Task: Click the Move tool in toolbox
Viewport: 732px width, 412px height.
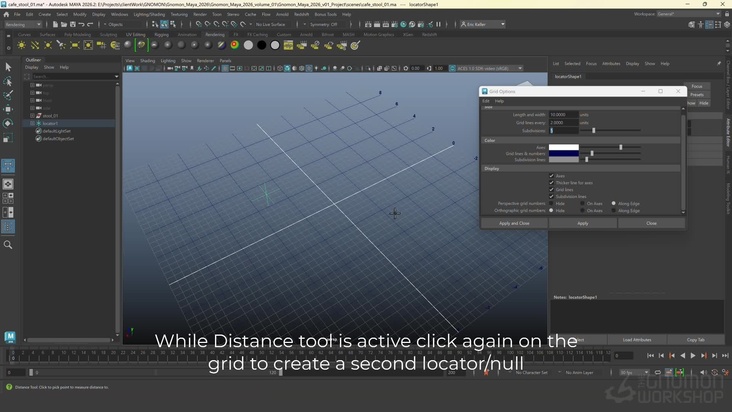Action: click(x=8, y=109)
